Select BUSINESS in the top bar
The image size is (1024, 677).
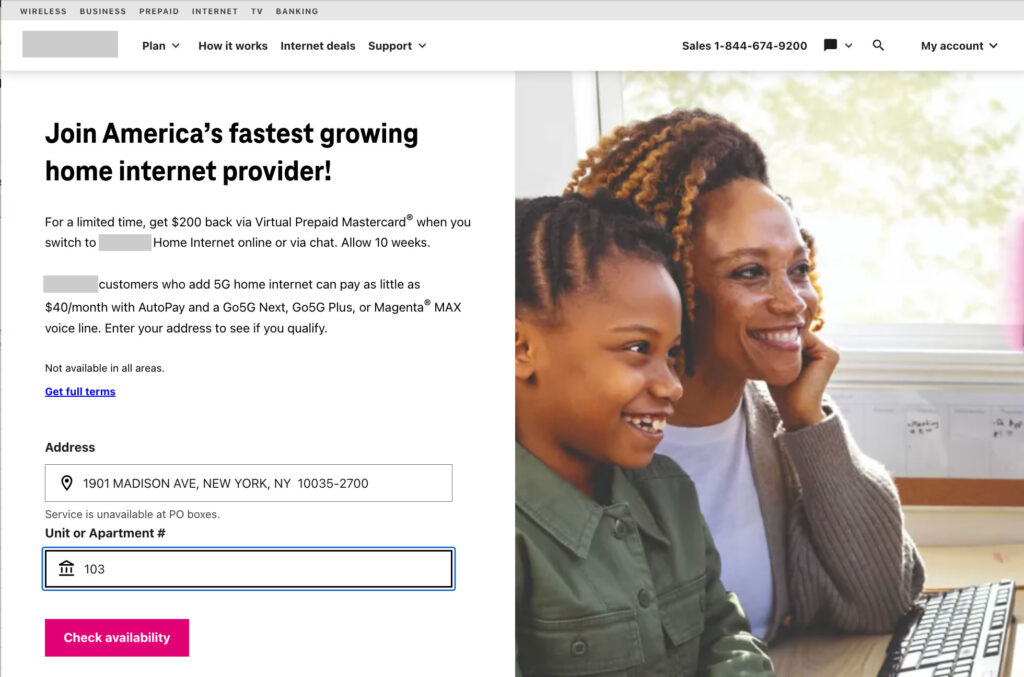tap(103, 11)
